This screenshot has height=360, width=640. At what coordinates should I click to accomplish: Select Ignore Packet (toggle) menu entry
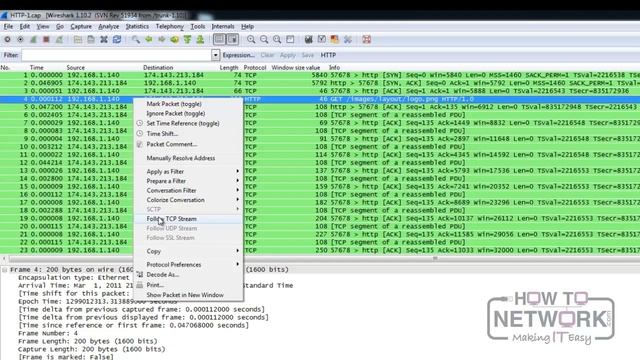pos(188,113)
